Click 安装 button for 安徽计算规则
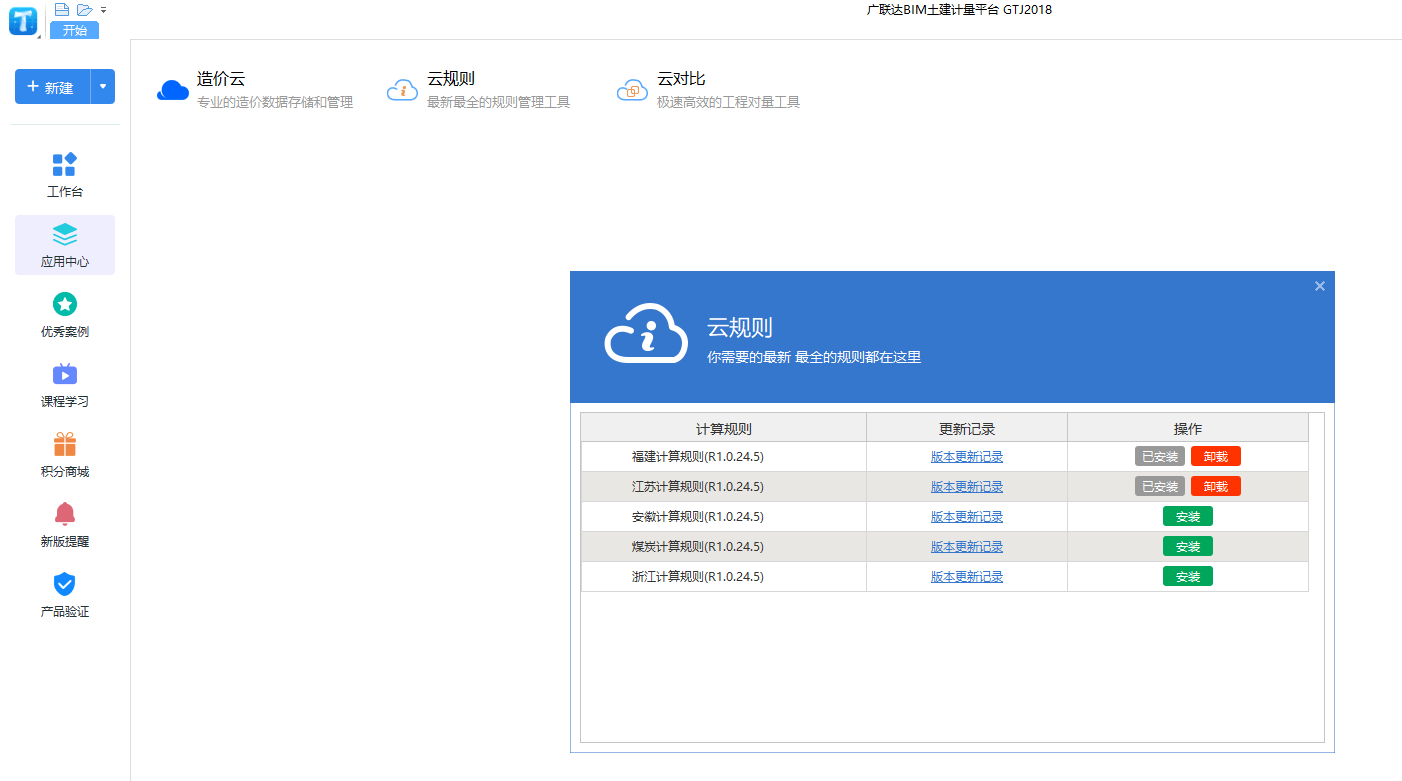 coord(1188,516)
